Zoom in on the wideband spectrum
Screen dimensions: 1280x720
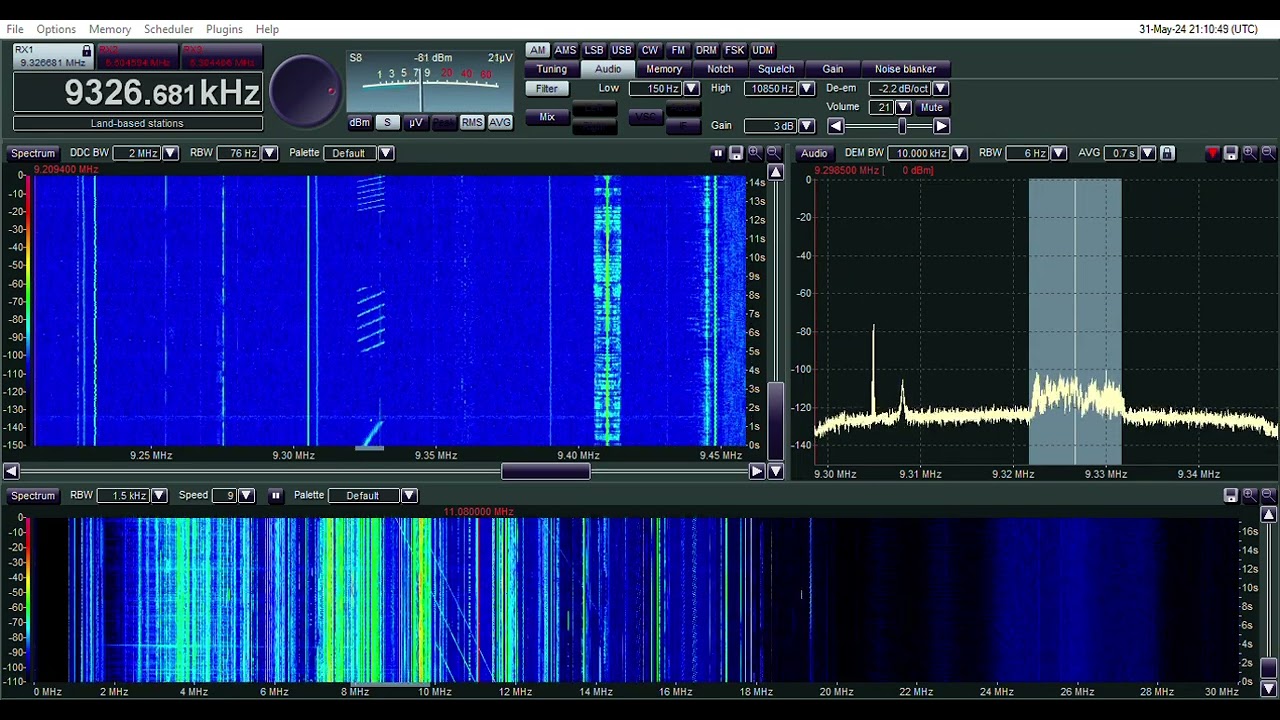[x=1250, y=495]
